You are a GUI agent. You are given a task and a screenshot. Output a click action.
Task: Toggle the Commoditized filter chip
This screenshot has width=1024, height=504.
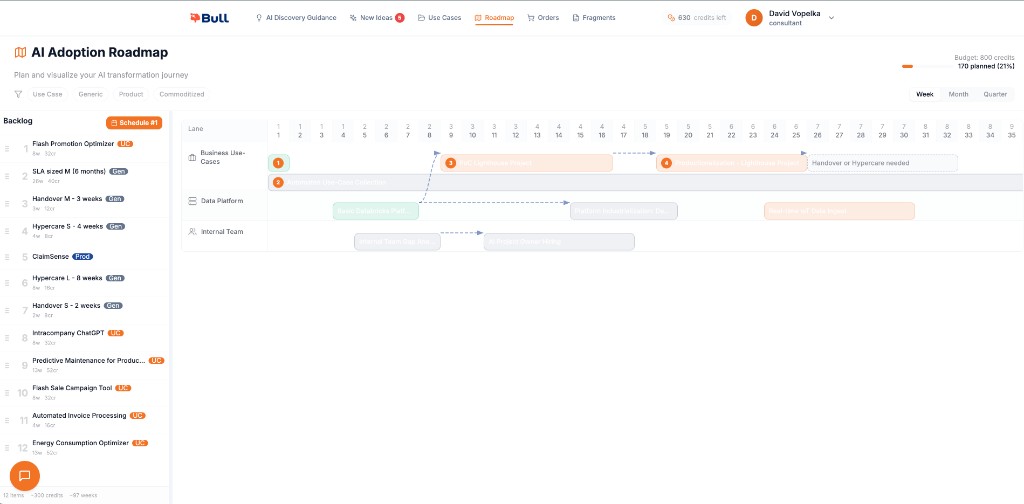click(x=182, y=94)
